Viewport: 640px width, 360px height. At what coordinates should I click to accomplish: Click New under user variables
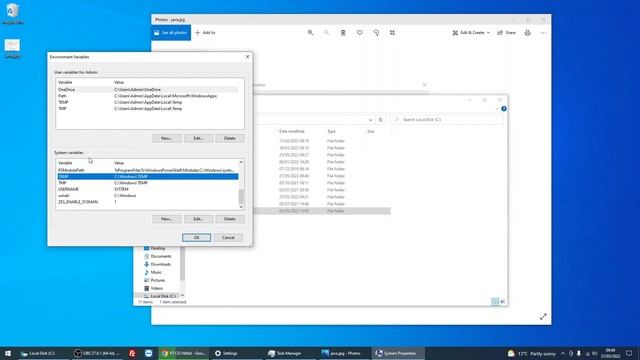click(167, 138)
